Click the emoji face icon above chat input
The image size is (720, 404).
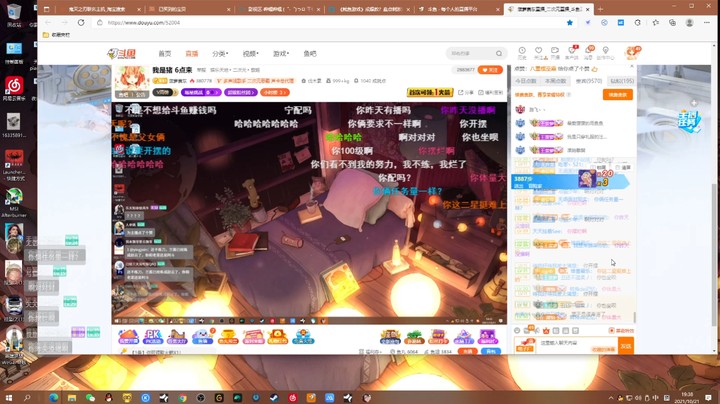pos(518,331)
